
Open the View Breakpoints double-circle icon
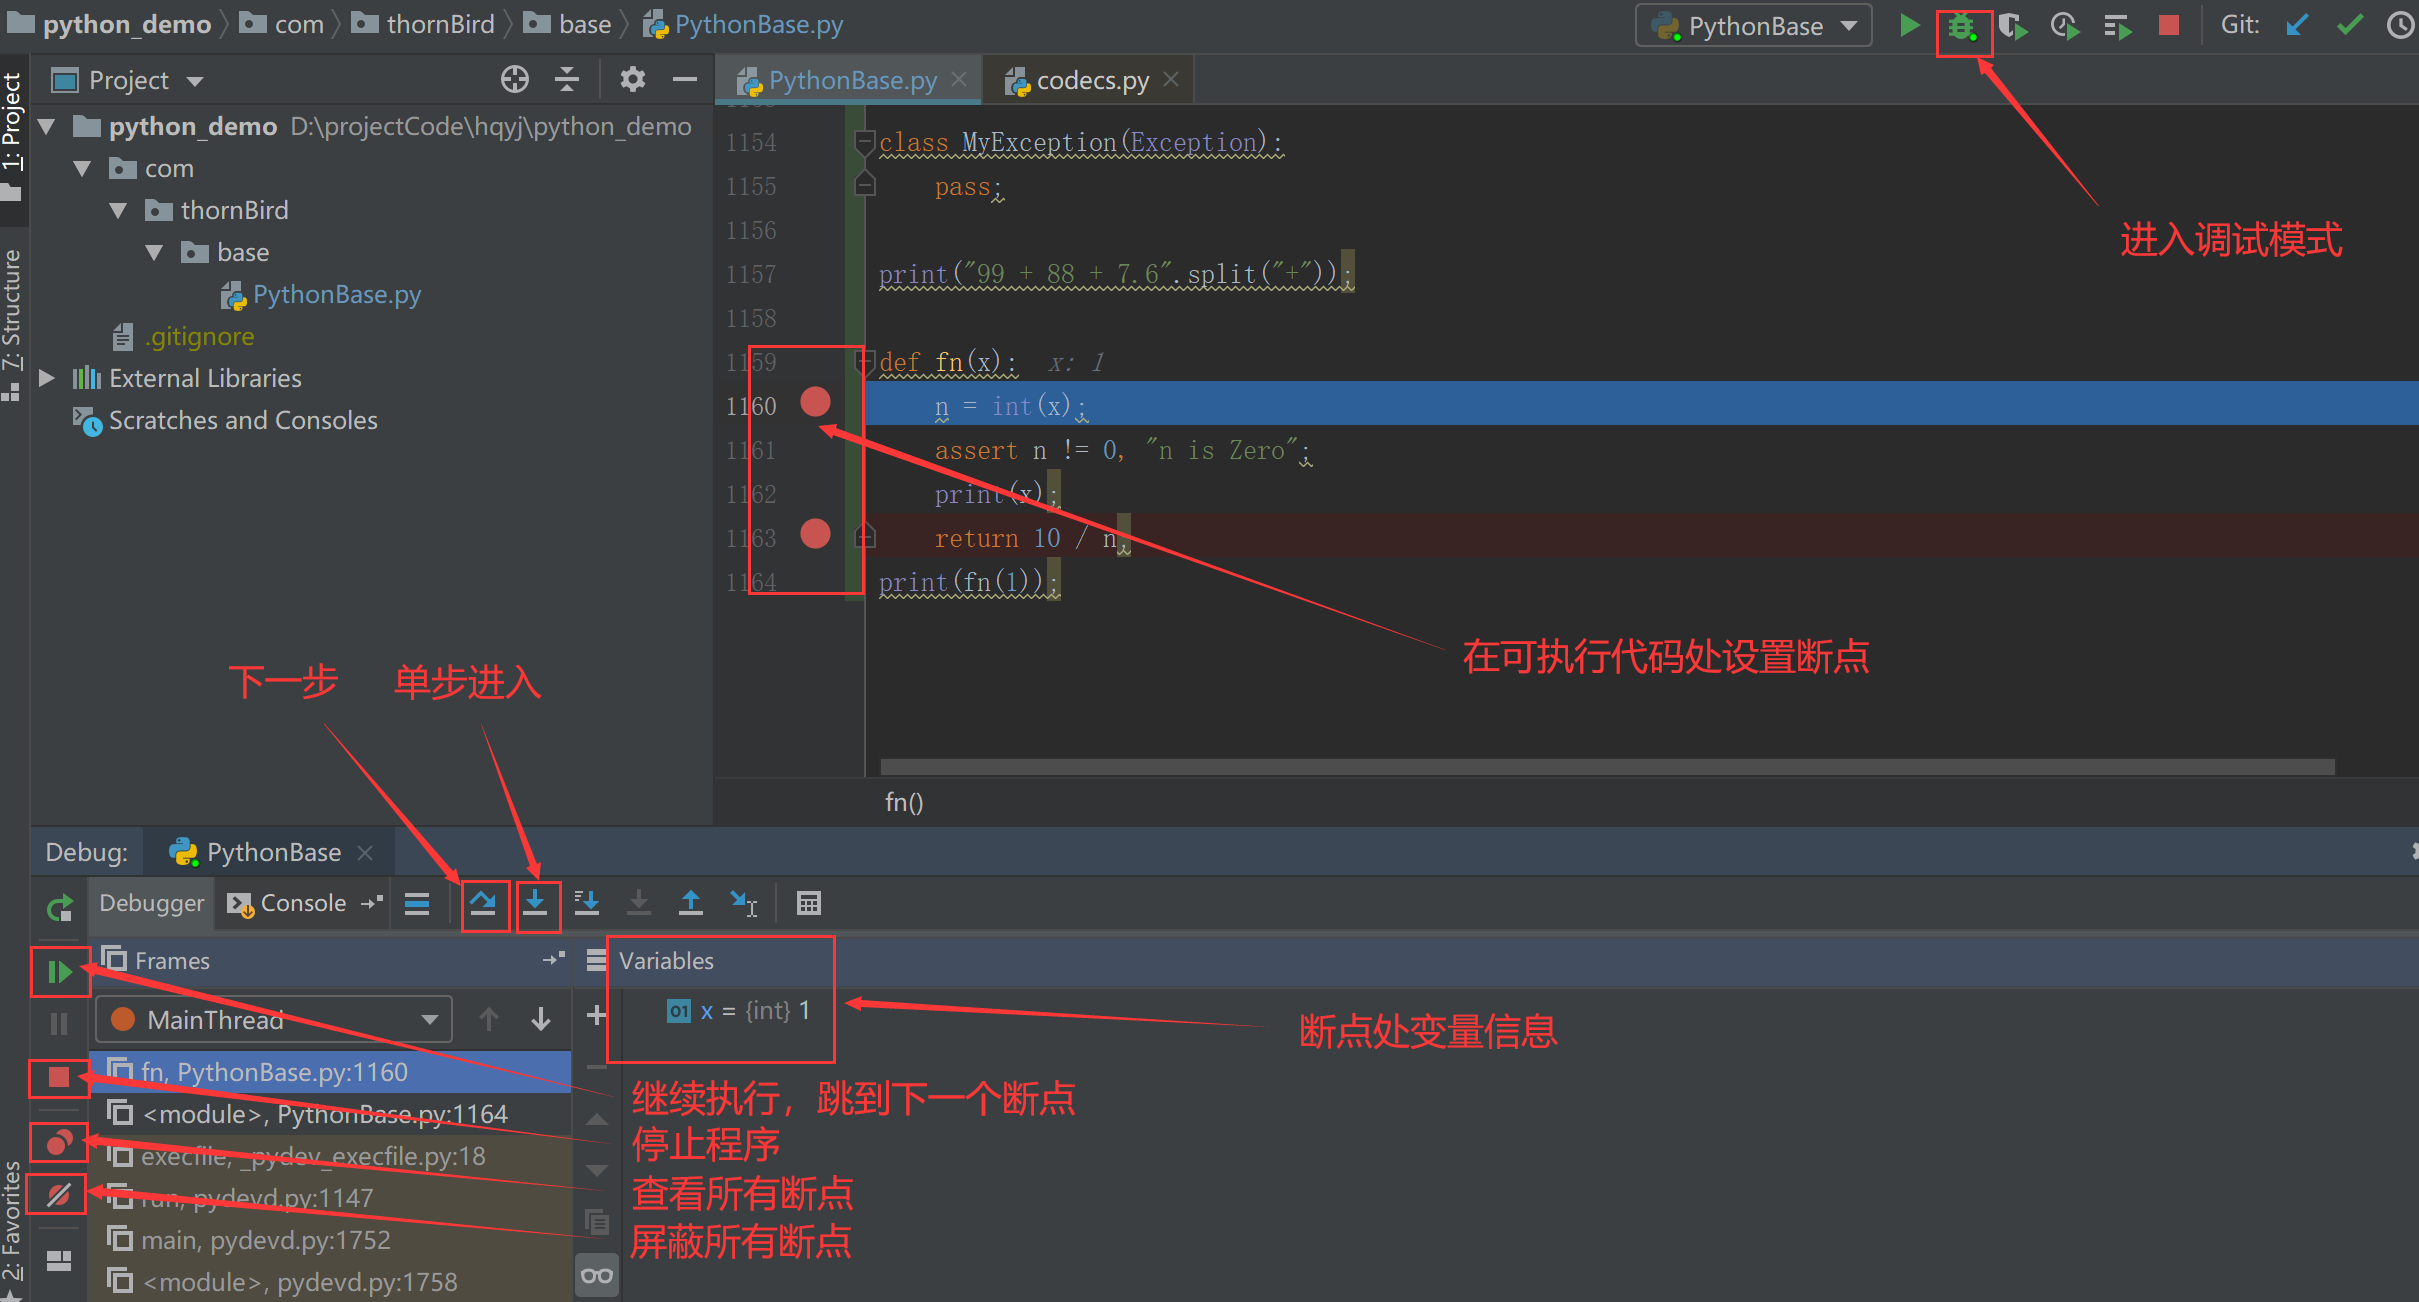point(58,1142)
